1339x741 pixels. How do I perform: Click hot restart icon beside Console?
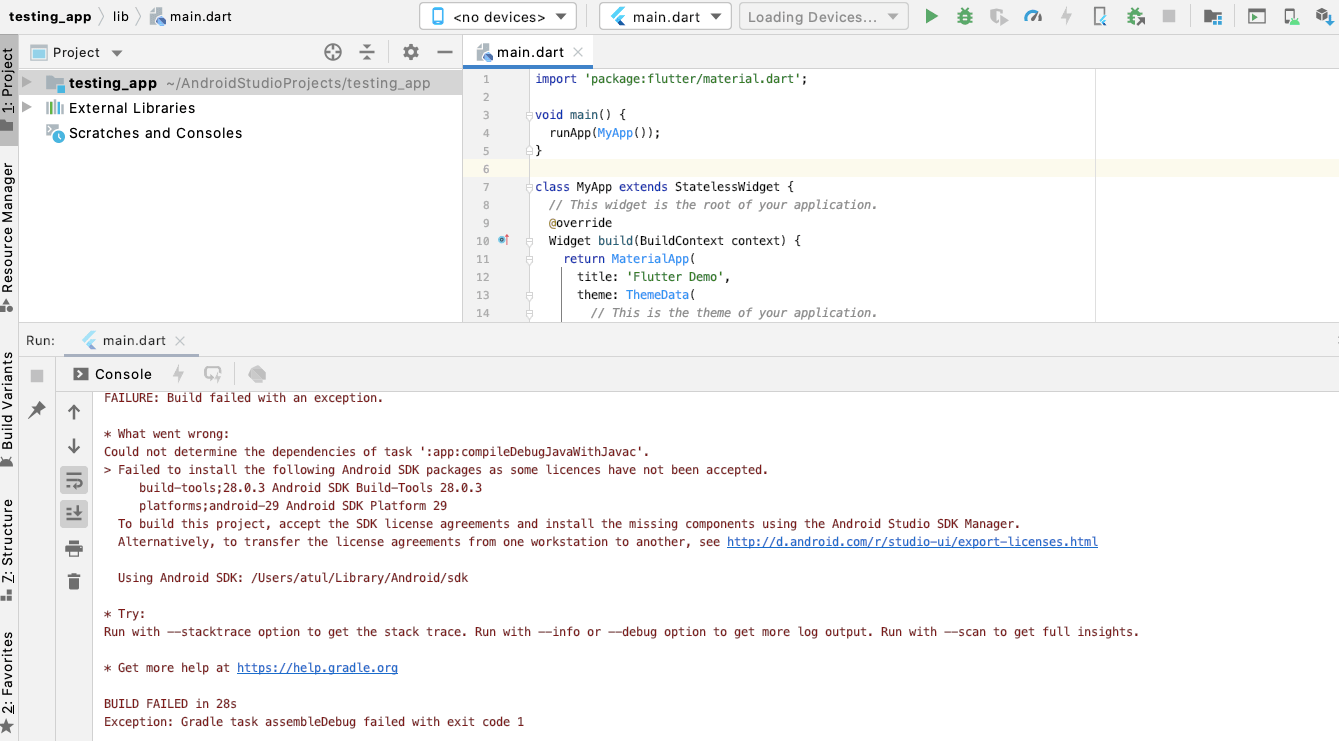click(212, 374)
